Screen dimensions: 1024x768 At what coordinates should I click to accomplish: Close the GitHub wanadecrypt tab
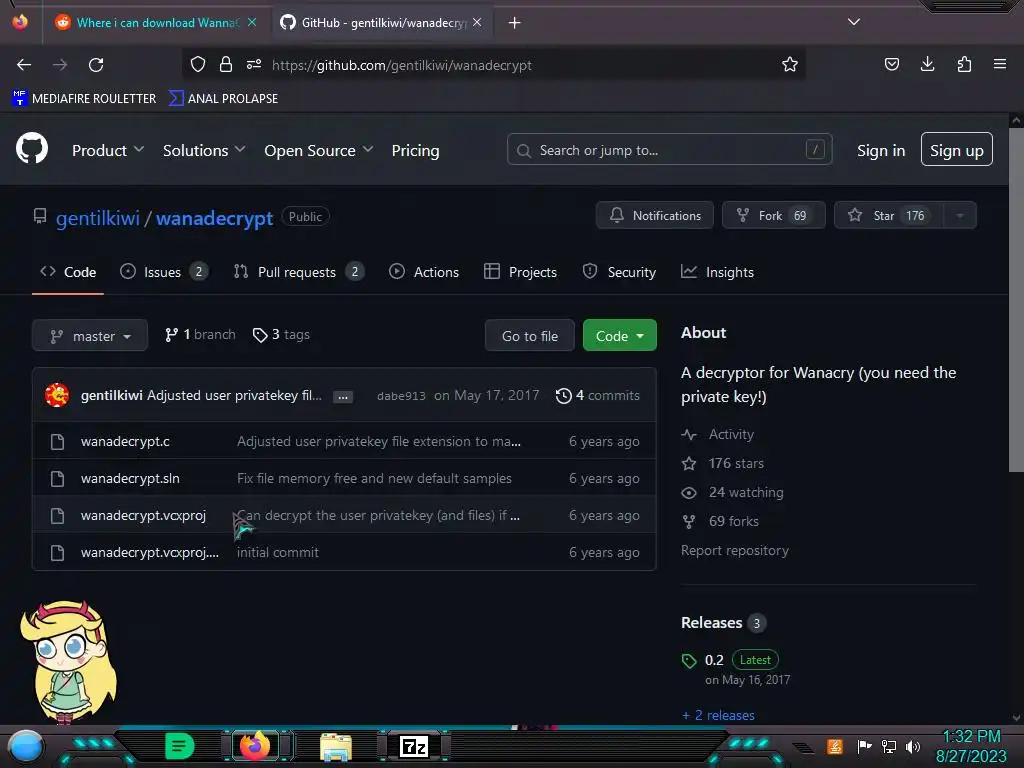coord(477,22)
